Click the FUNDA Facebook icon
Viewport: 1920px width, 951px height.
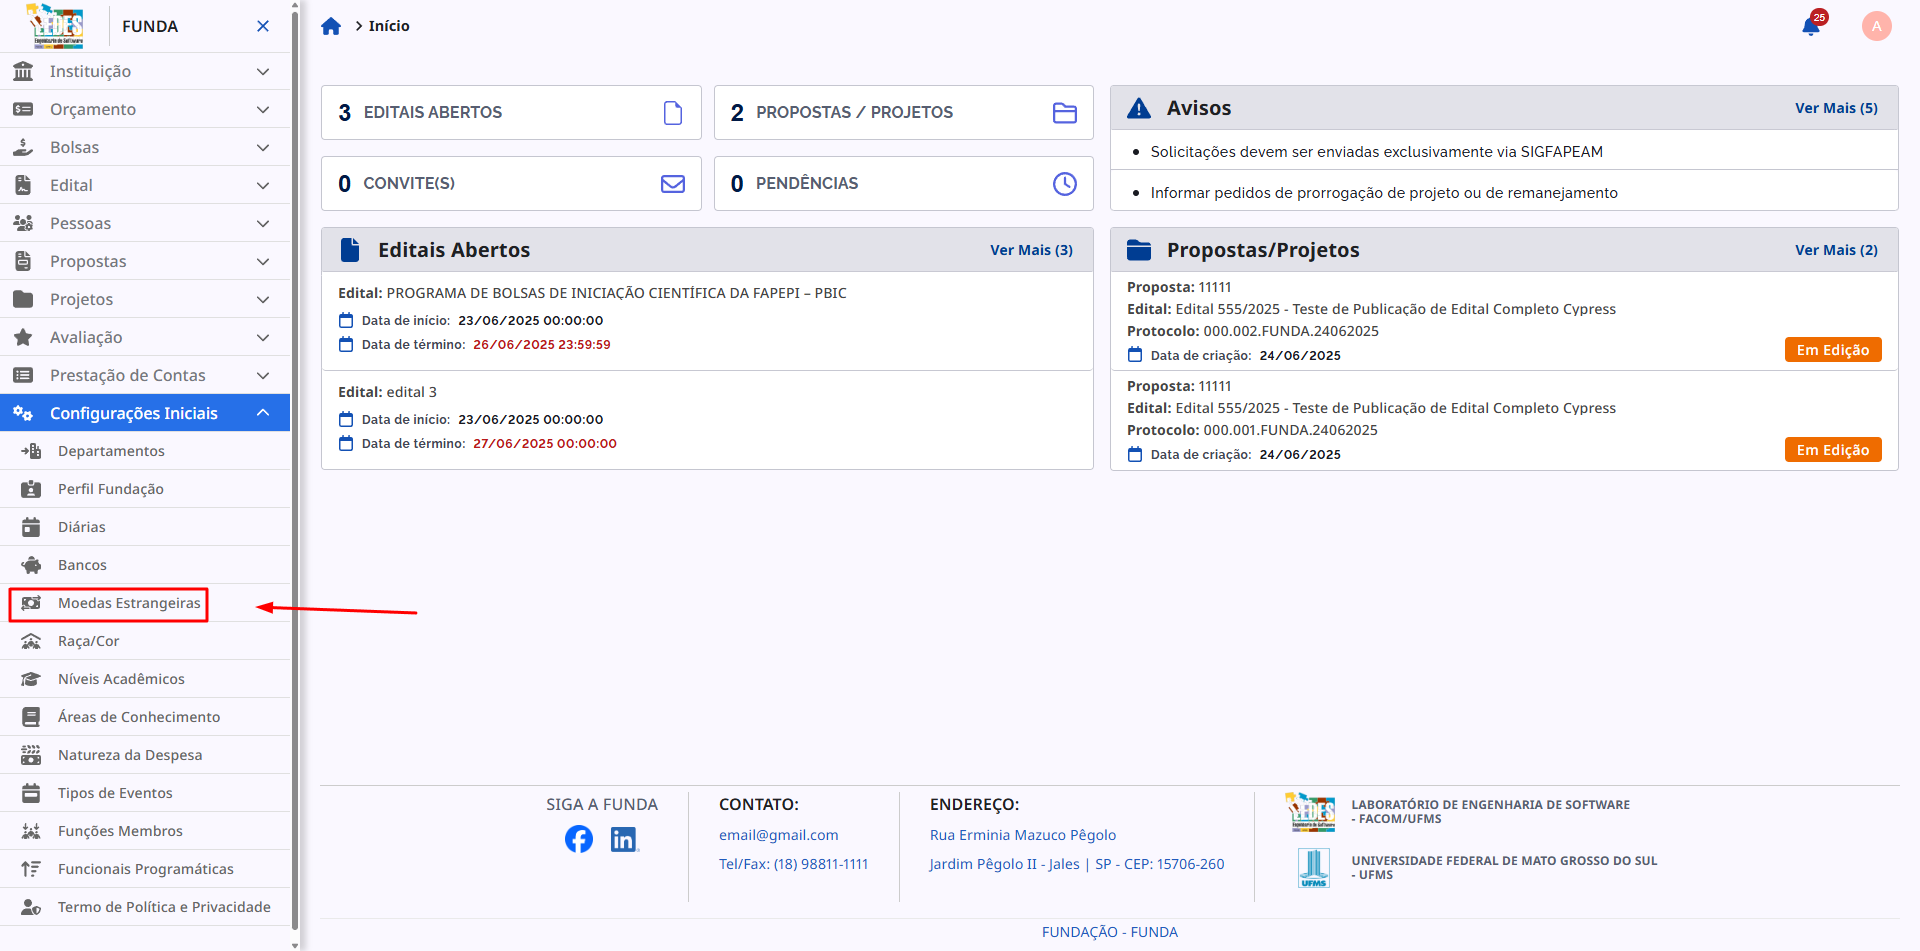click(578, 839)
